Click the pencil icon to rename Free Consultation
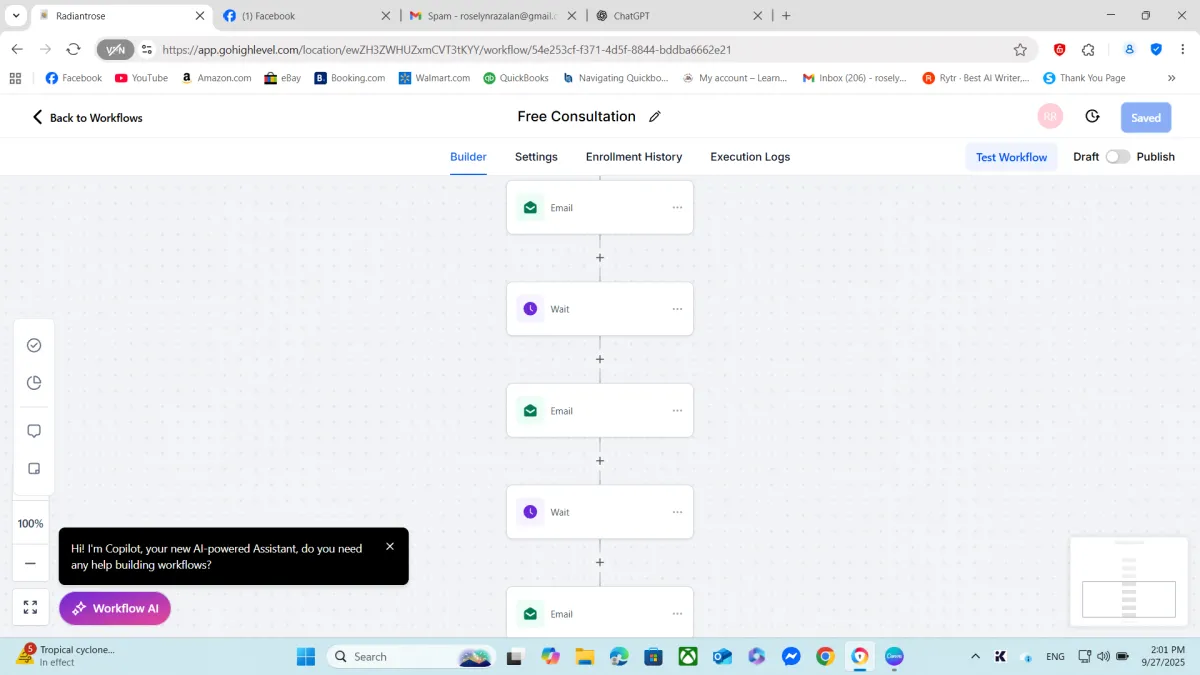 655,117
